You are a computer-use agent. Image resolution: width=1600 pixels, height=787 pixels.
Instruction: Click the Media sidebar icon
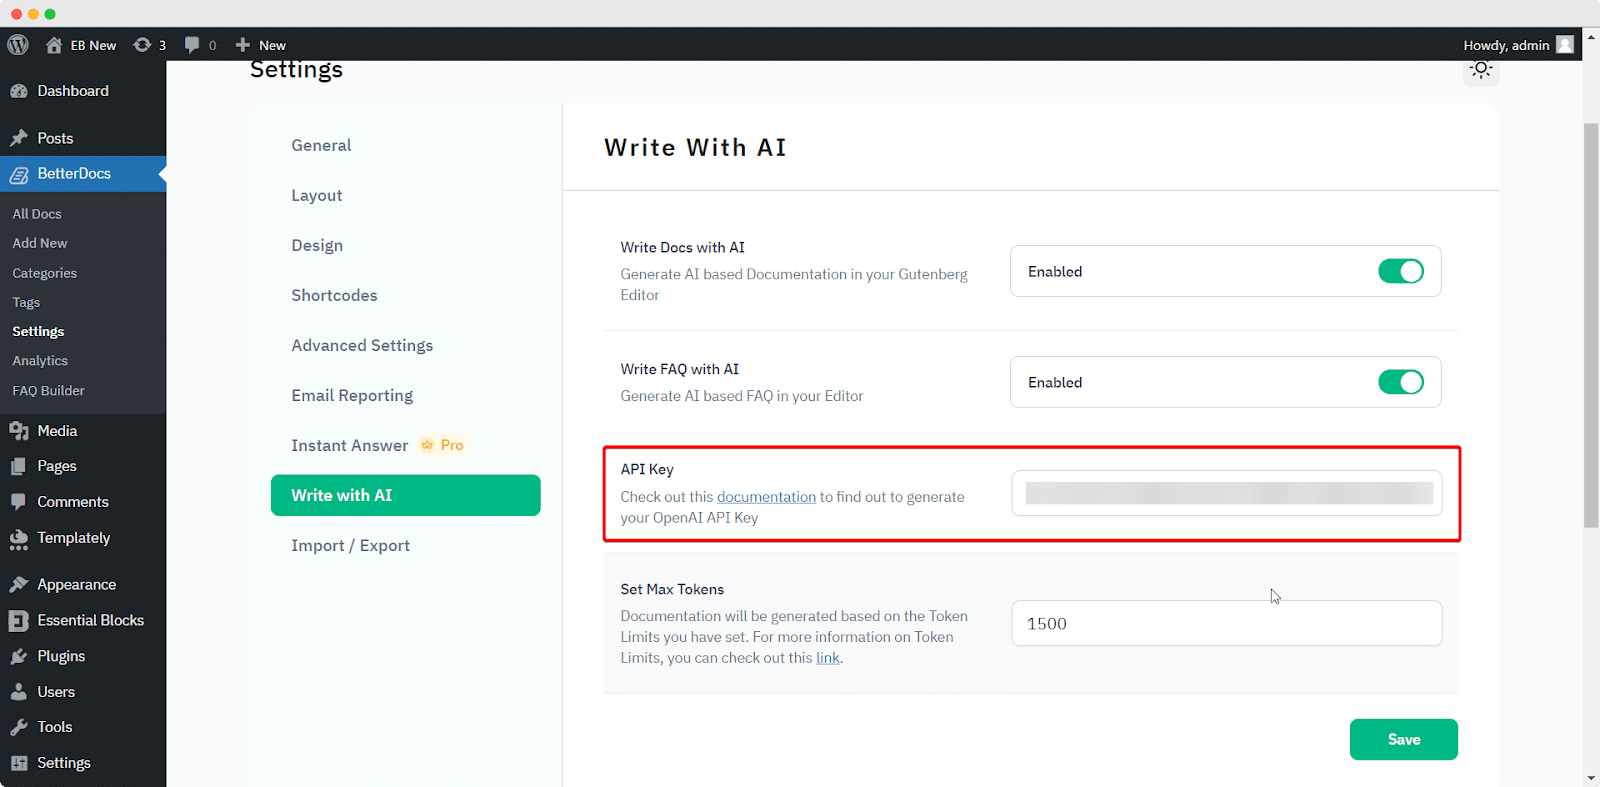(19, 431)
